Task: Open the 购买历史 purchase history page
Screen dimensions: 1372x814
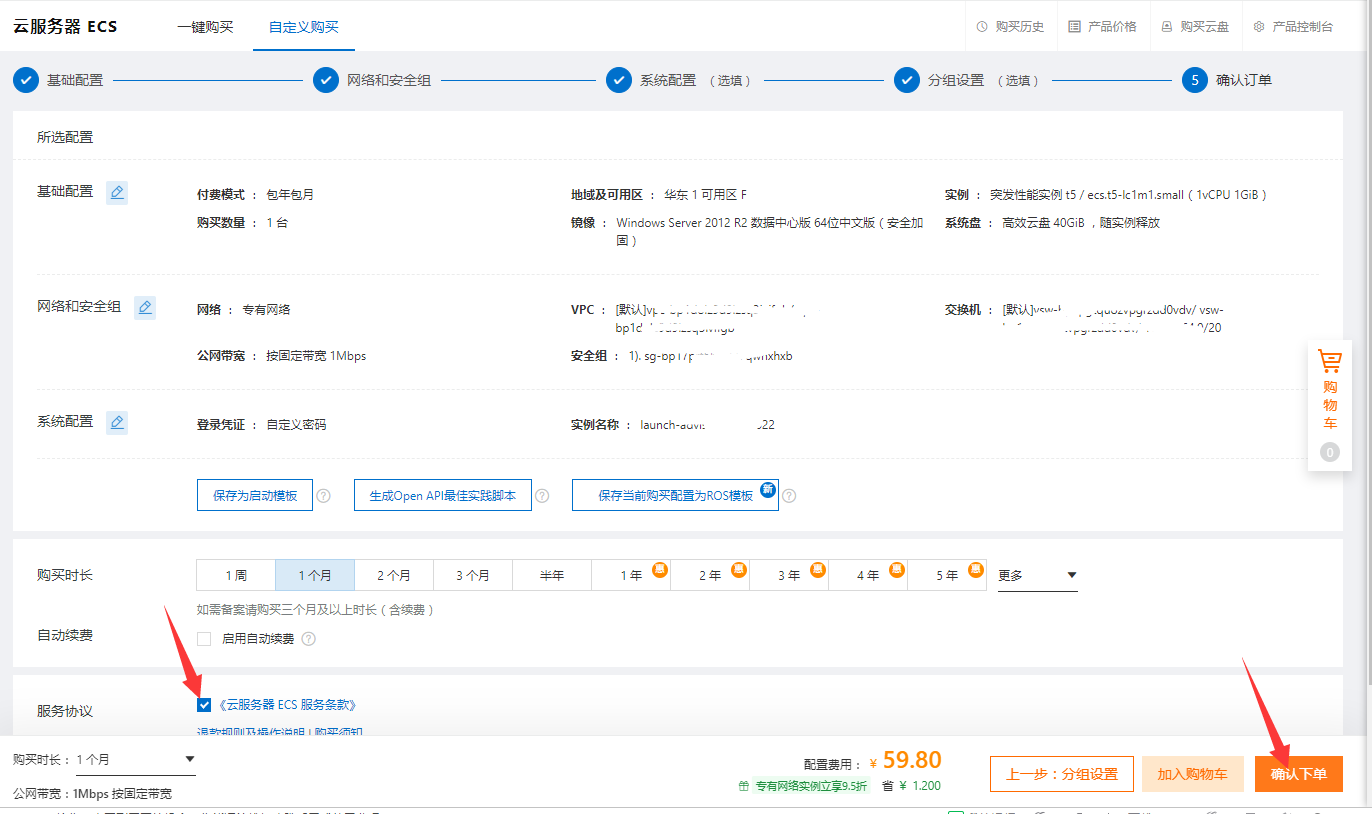Action: point(1010,27)
